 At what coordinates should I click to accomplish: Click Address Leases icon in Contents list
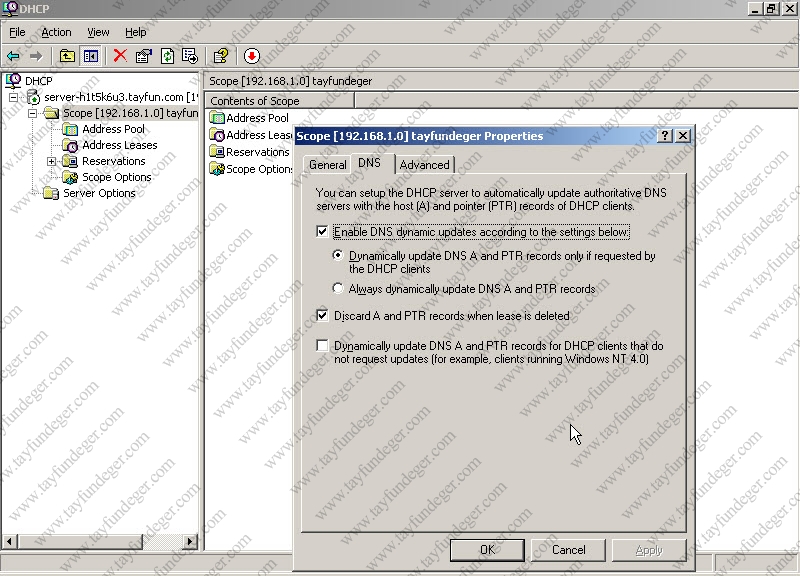pyautogui.click(x=217, y=135)
